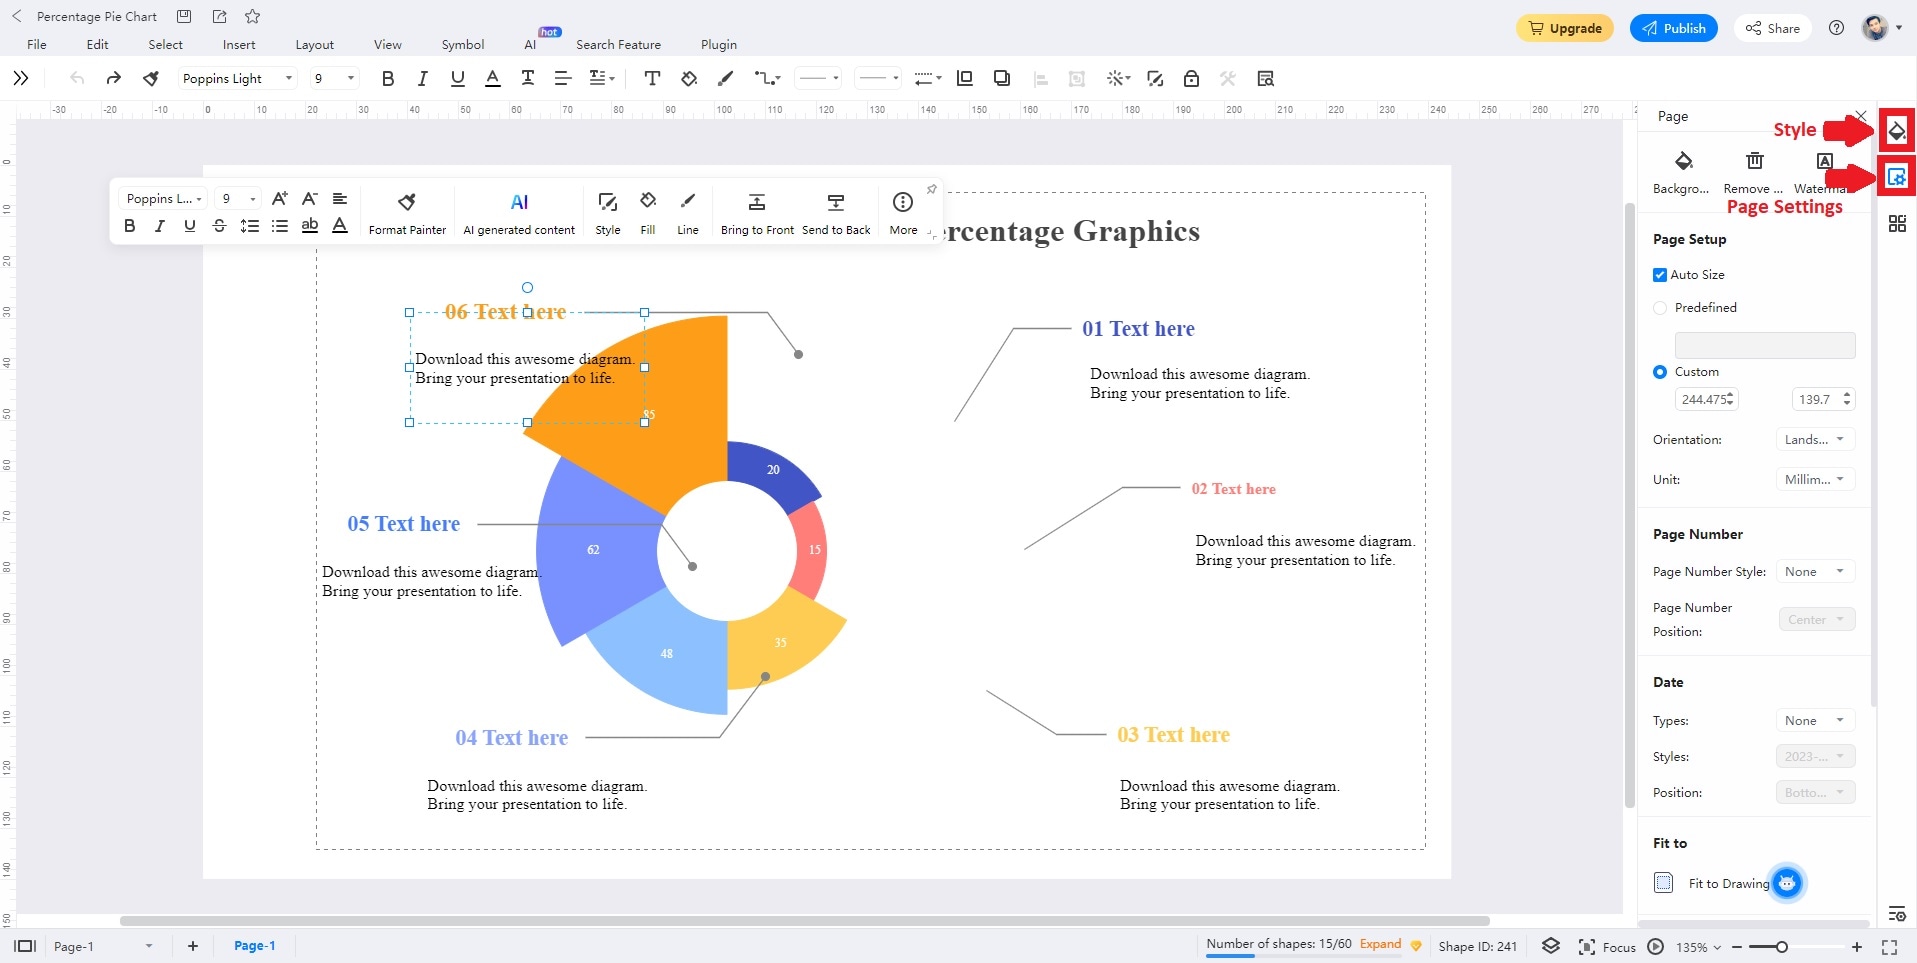Open the Date Types dropdown
Image resolution: width=1917 pixels, height=963 pixels.
[1815, 720]
